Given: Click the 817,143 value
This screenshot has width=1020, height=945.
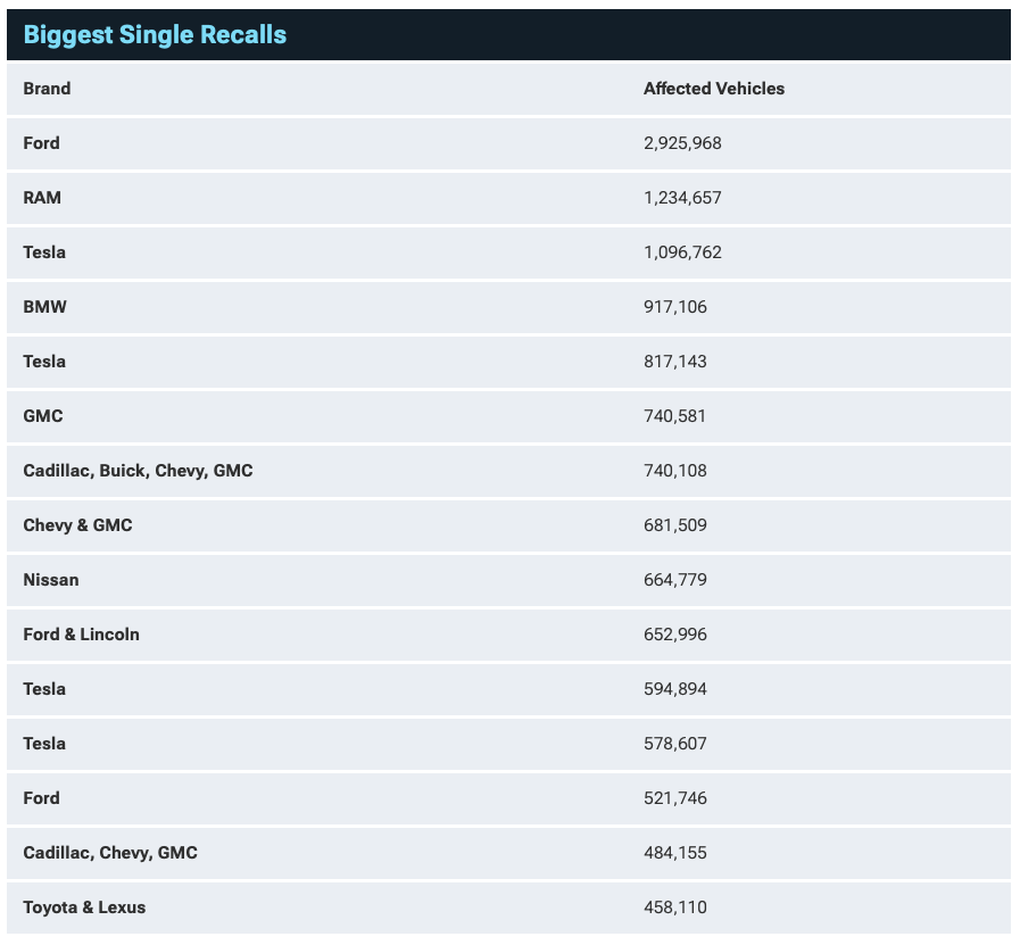Looking at the screenshot, I should (675, 361).
